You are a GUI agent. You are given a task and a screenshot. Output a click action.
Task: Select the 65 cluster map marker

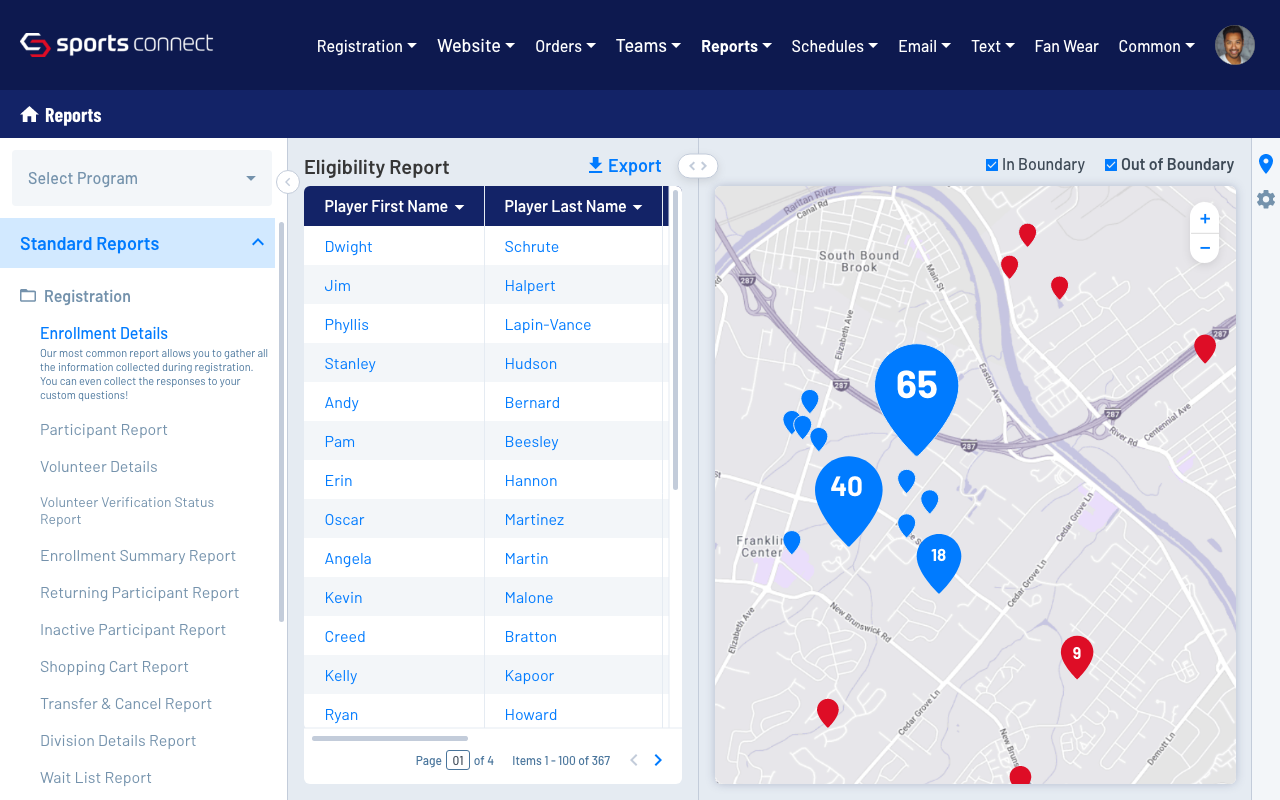pos(916,398)
